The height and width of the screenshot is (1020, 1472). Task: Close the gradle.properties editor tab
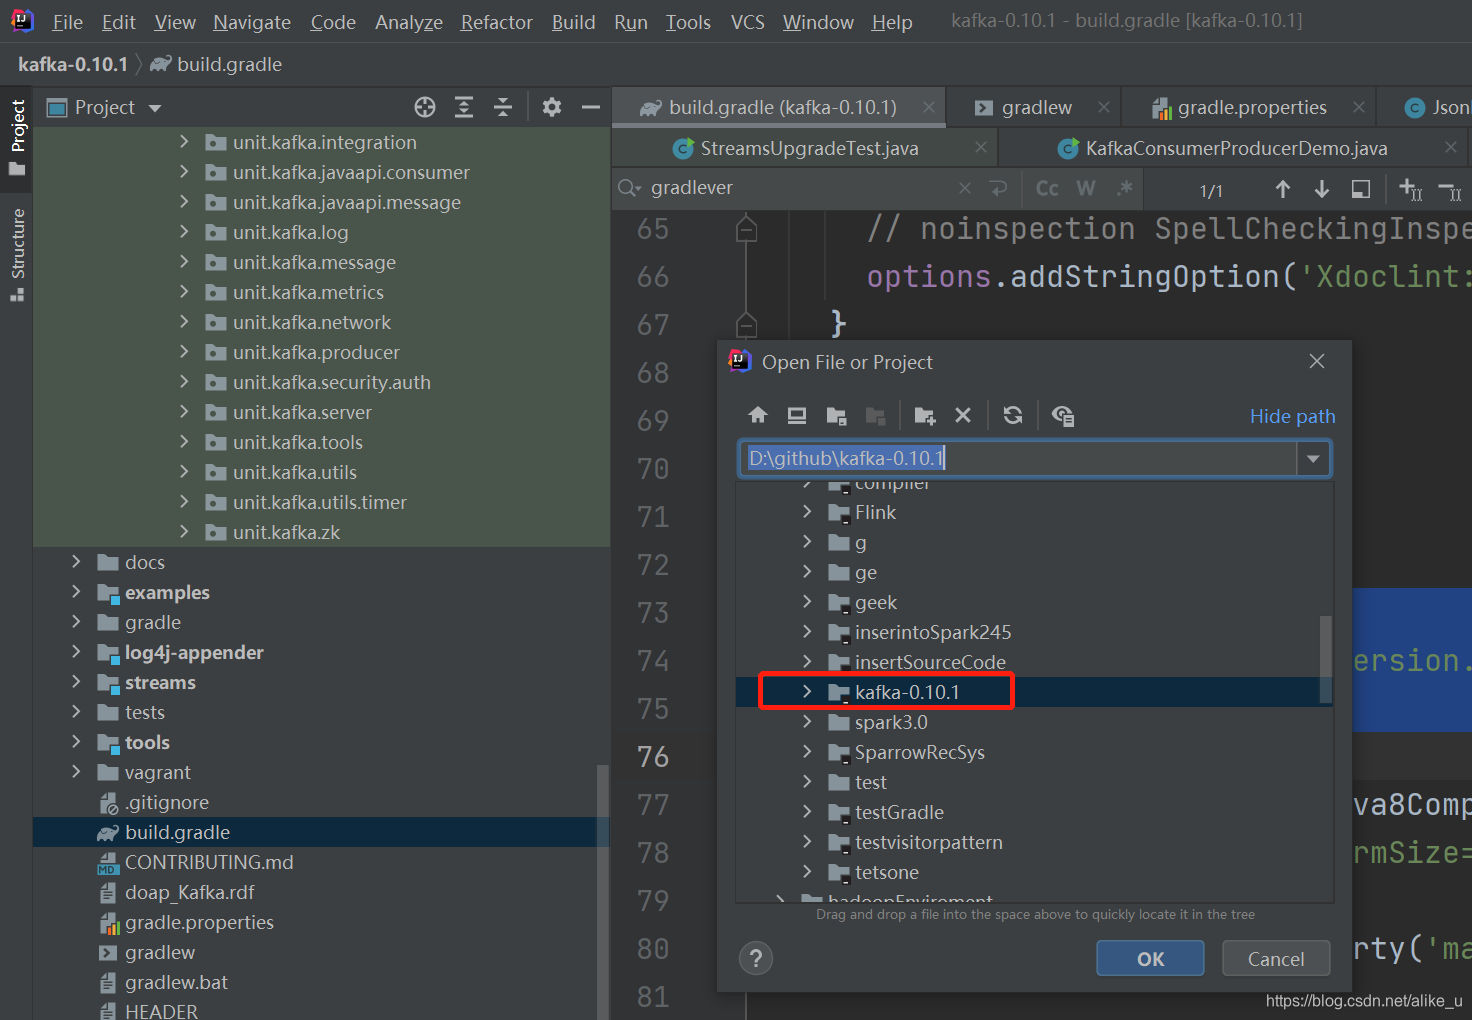1359,107
